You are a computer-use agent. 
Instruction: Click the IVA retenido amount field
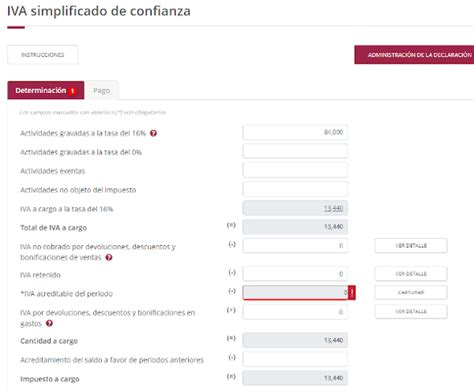click(295, 274)
